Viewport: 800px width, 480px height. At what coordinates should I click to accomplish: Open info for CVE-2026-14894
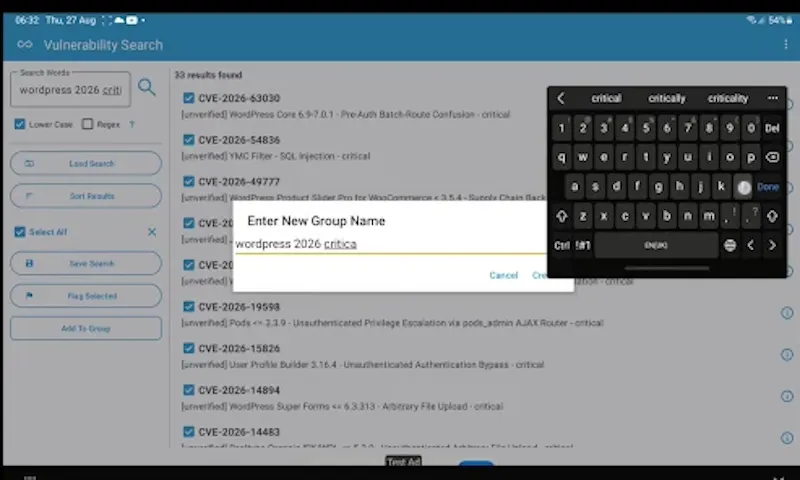click(787, 396)
